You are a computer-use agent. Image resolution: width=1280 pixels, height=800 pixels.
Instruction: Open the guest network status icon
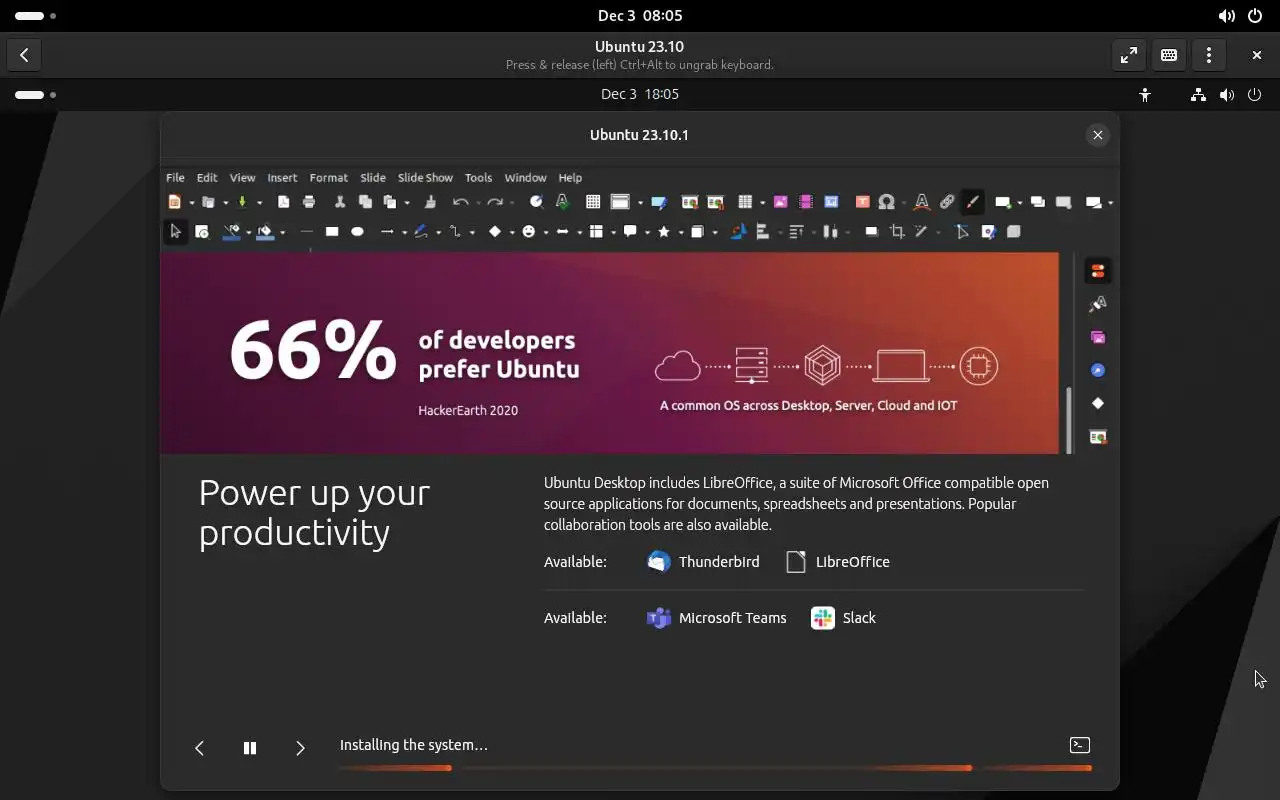tap(1198, 94)
